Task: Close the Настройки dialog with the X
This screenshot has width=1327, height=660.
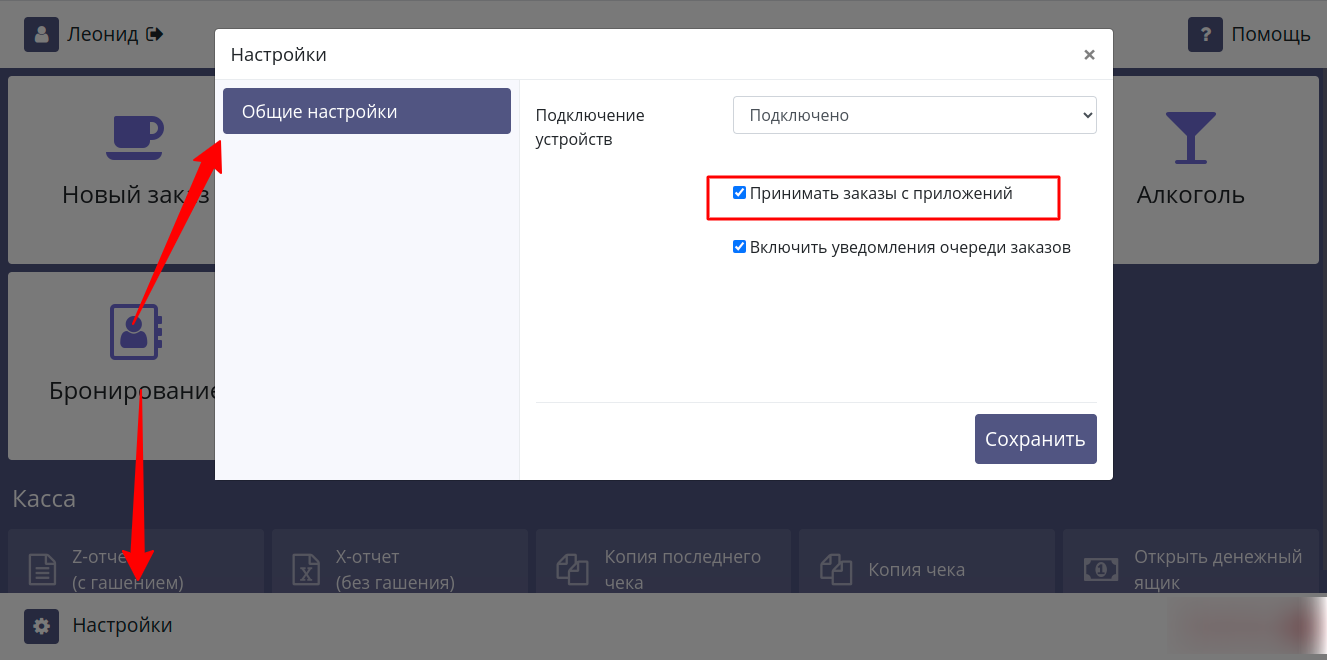Action: pyautogui.click(x=1089, y=54)
